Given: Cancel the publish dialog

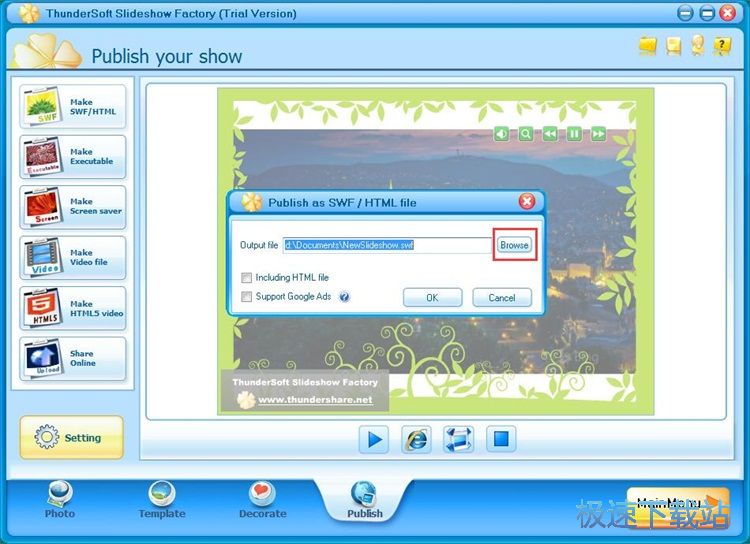Looking at the screenshot, I should point(502,297).
